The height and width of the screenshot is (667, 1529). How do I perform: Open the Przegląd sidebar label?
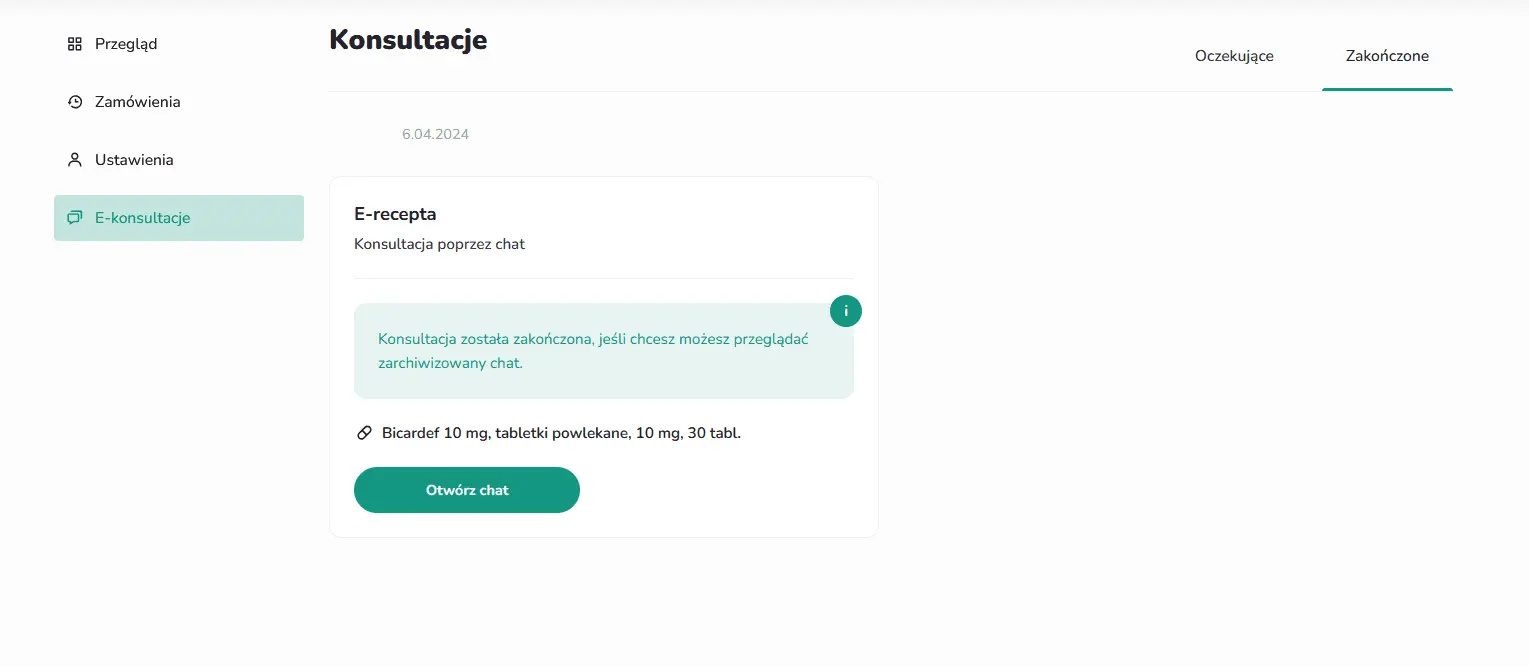126,44
